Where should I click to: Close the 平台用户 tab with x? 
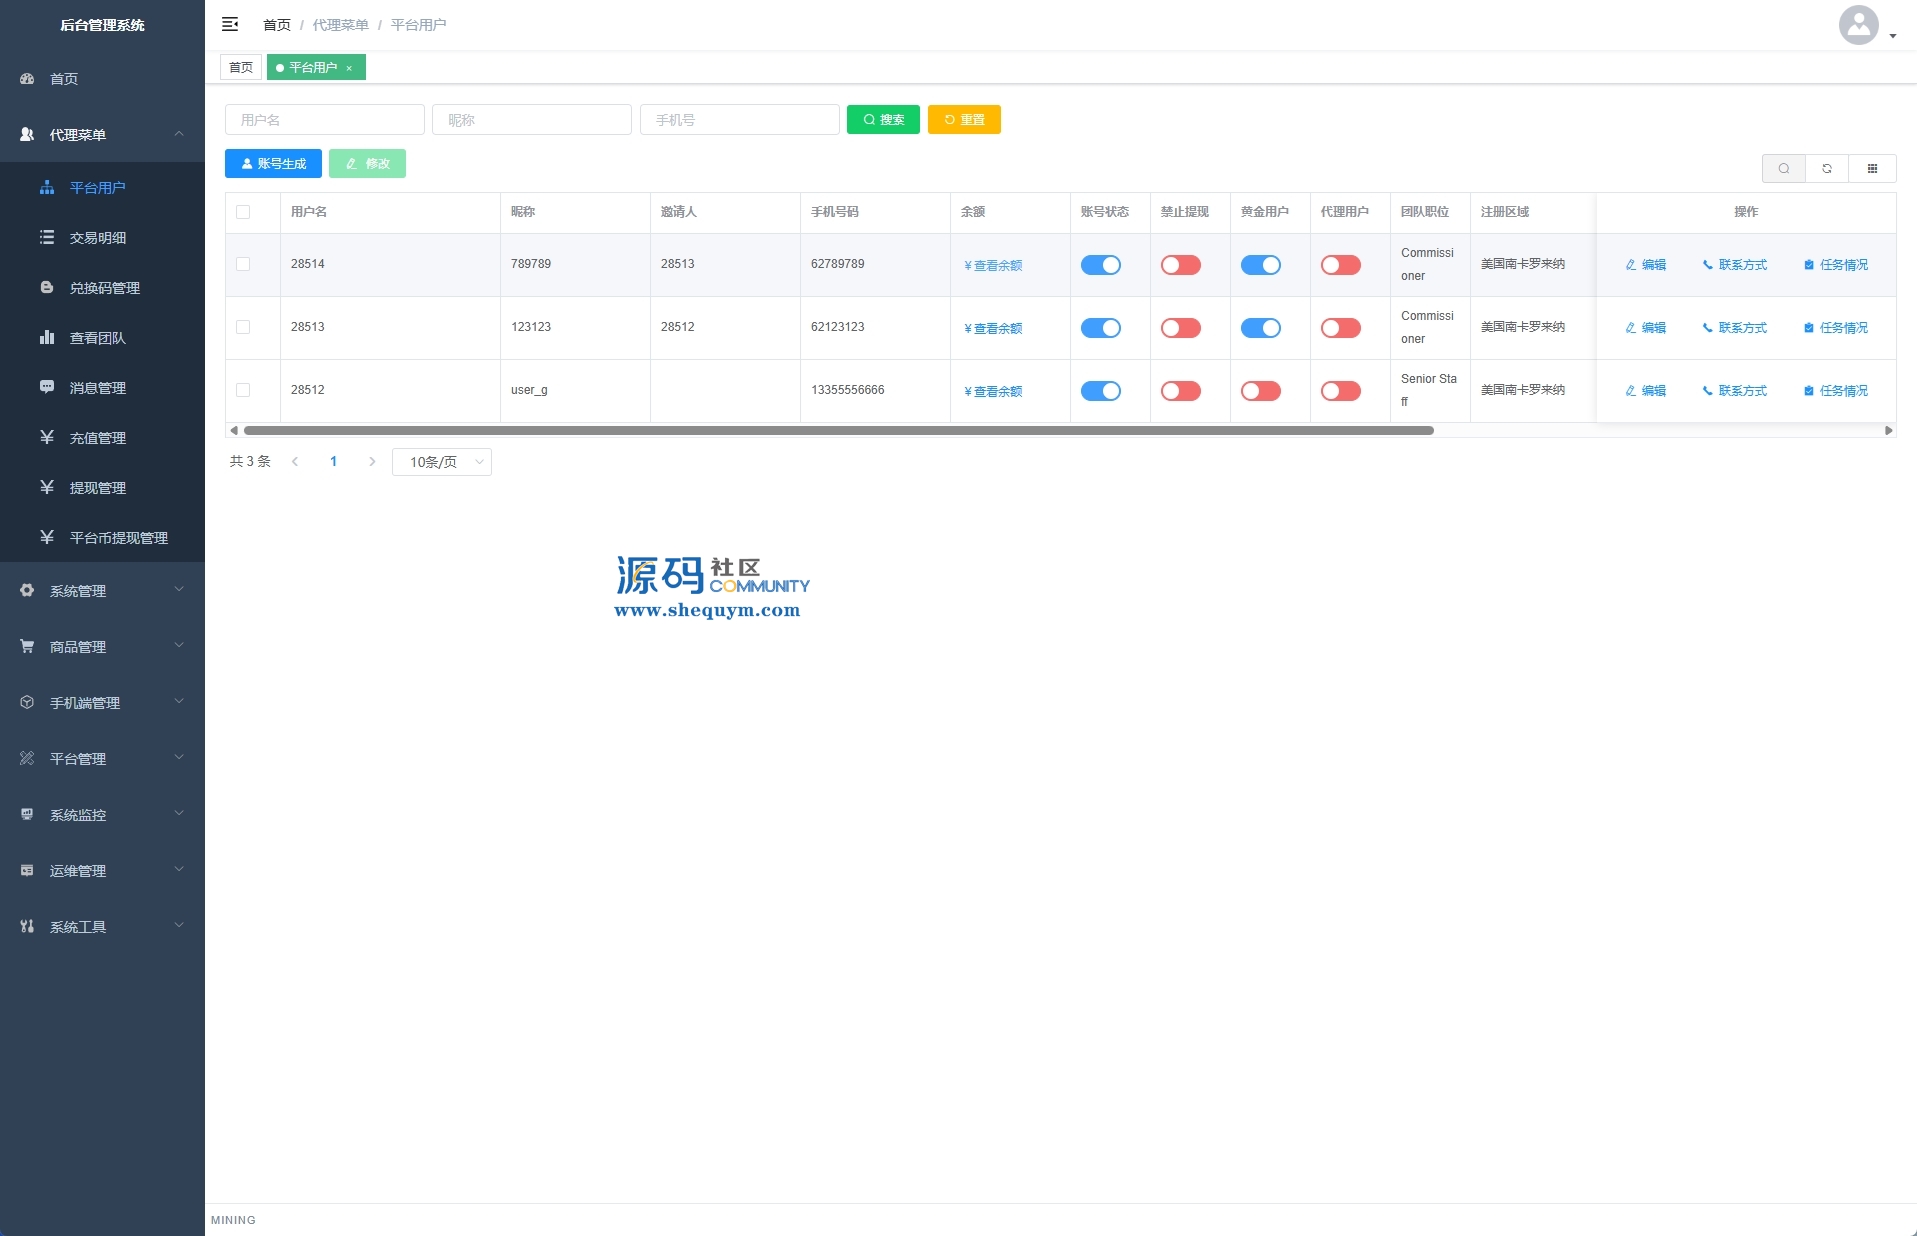[349, 68]
